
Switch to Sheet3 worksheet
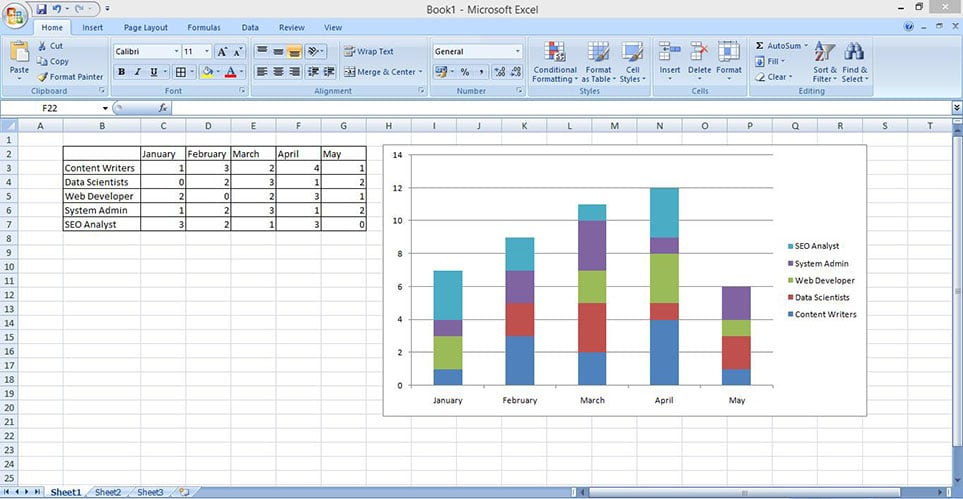click(x=150, y=492)
